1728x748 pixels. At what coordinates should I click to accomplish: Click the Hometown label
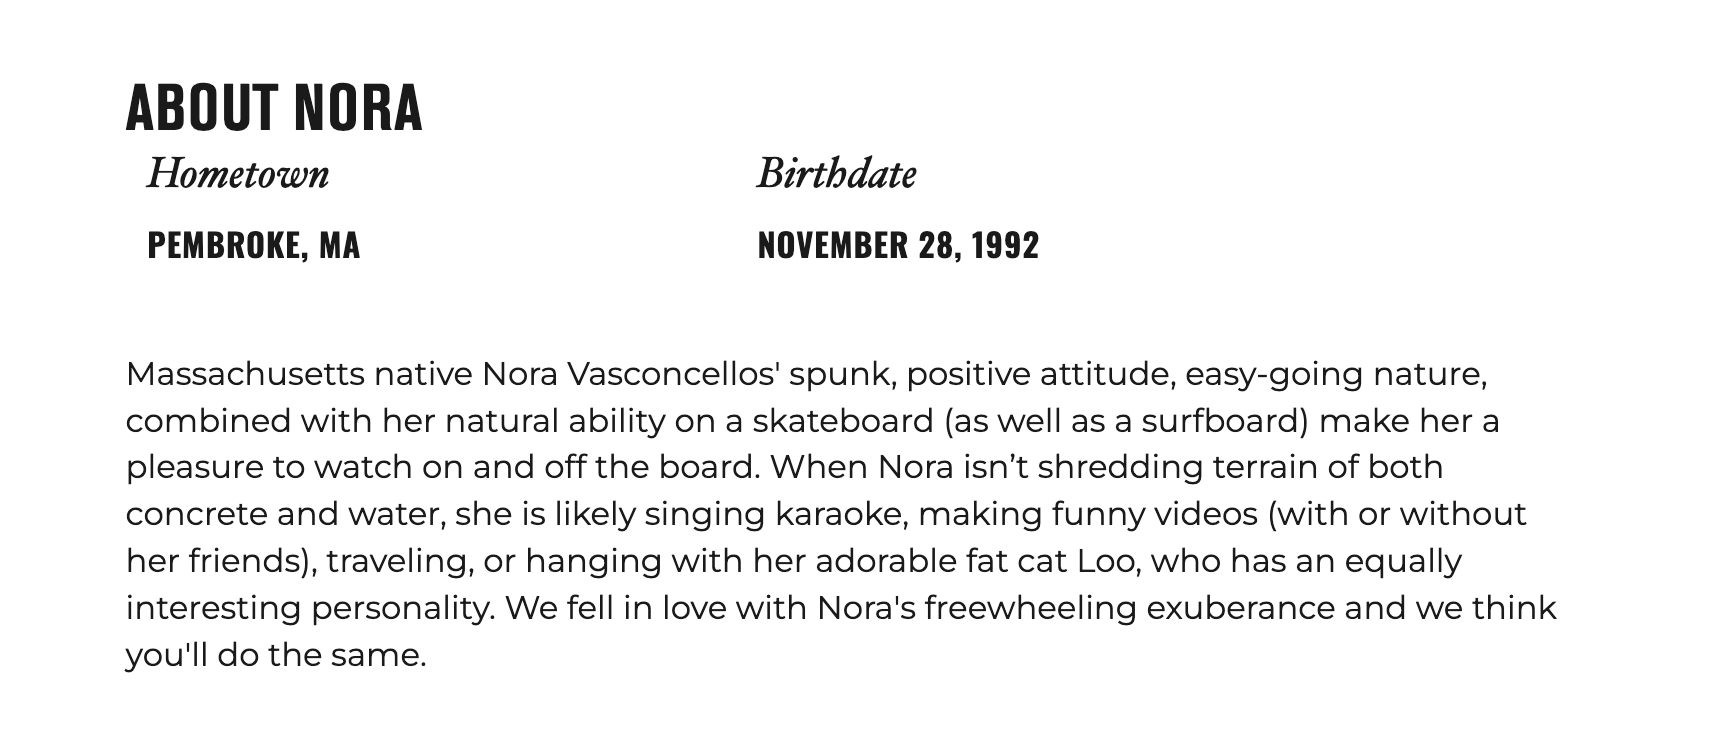coord(238,173)
